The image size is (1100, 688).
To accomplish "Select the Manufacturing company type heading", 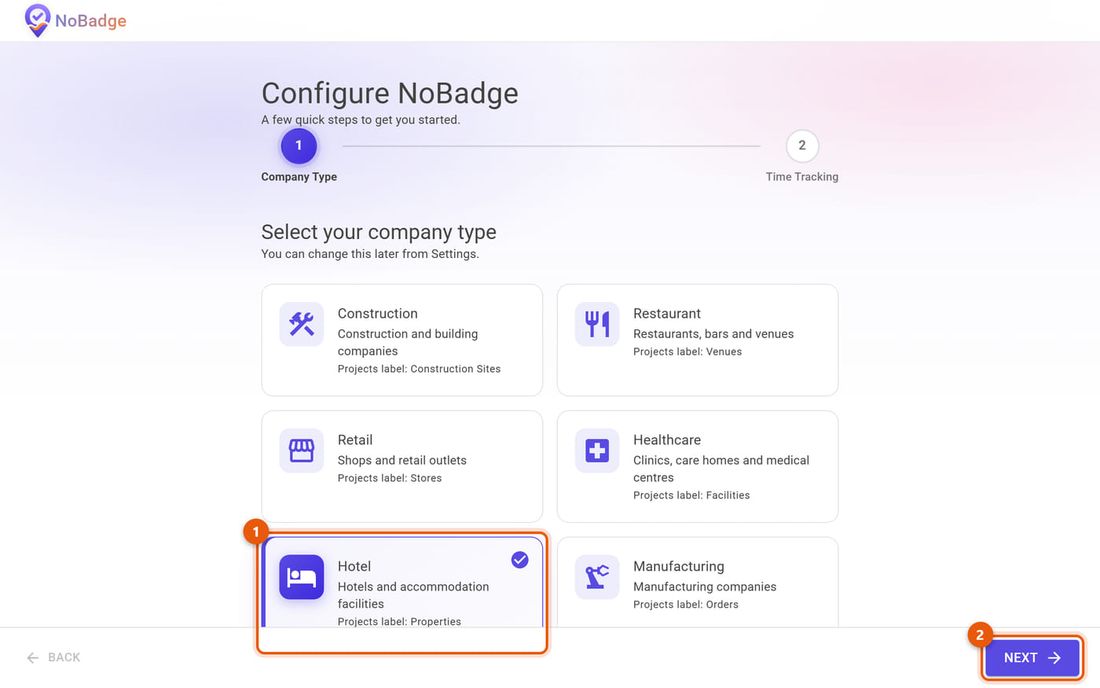I will tap(678, 566).
